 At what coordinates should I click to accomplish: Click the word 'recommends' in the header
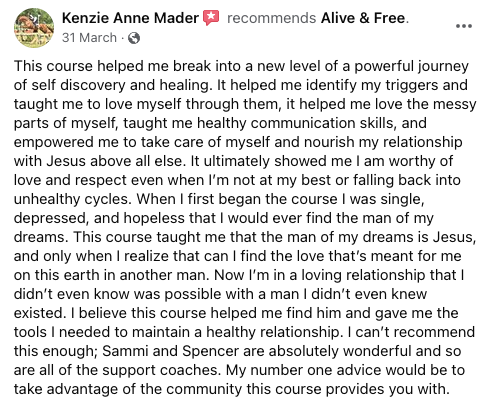(271, 18)
